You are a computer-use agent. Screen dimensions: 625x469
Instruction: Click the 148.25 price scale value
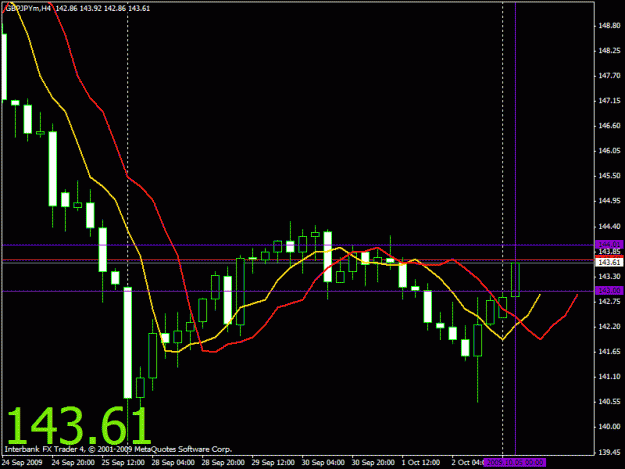(609, 51)
